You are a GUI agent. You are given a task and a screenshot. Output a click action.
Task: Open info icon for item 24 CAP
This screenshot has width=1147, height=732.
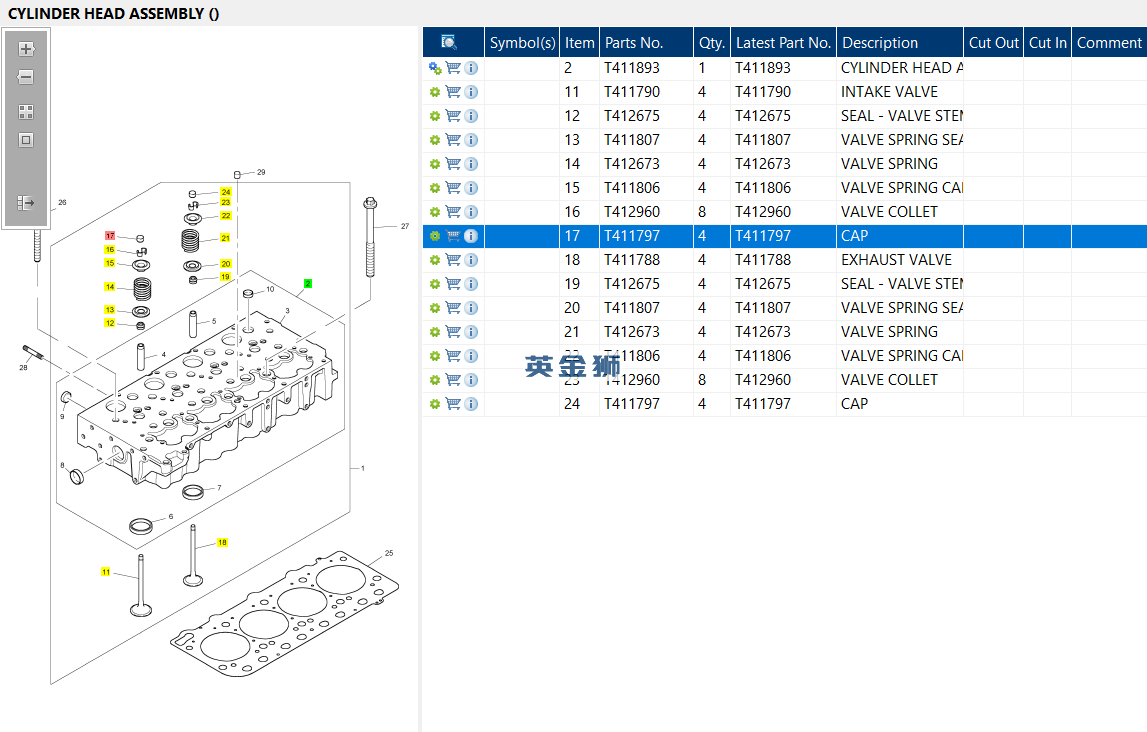coord(471,404)
